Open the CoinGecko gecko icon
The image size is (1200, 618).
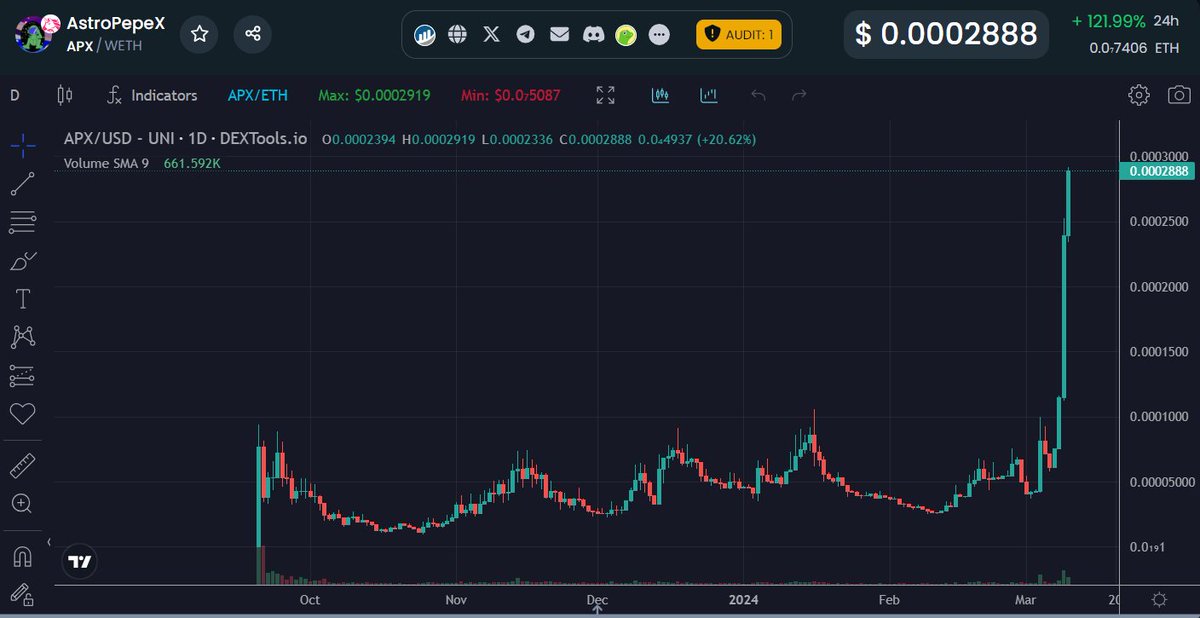point(626,35)
